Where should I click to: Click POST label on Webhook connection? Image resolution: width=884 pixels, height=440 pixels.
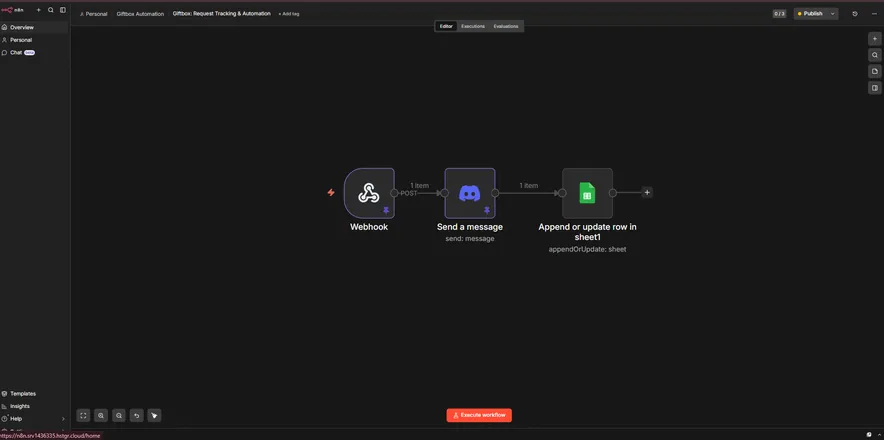click(409, 193)
